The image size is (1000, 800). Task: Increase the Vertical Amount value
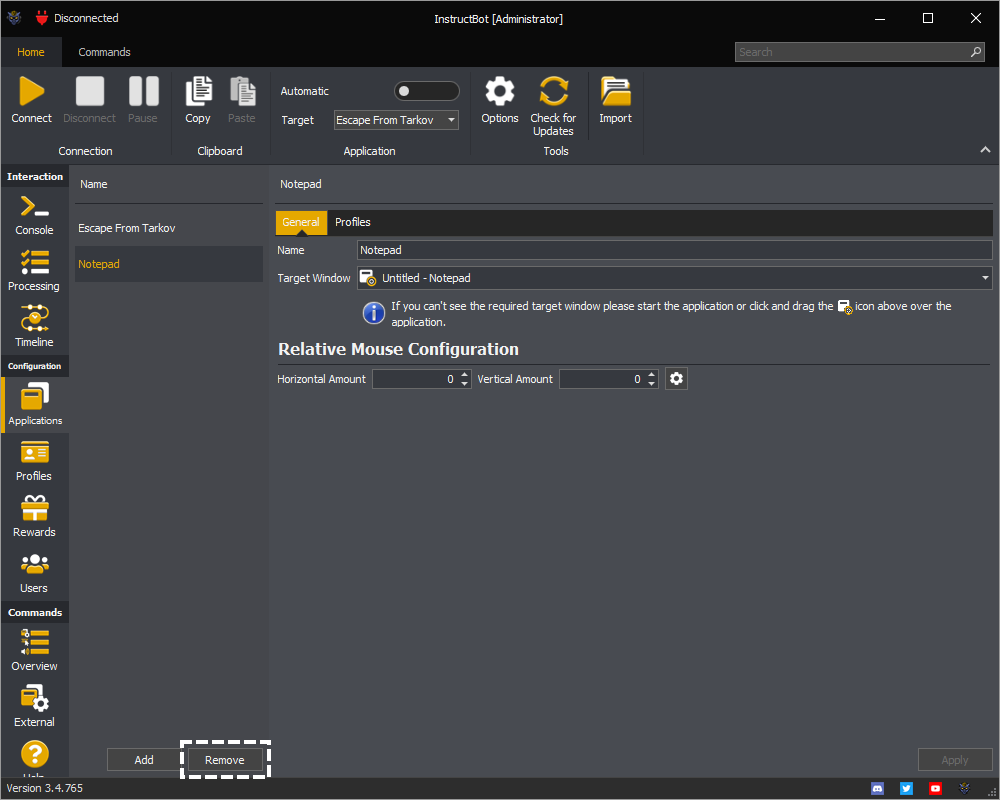tap(651, 374)
